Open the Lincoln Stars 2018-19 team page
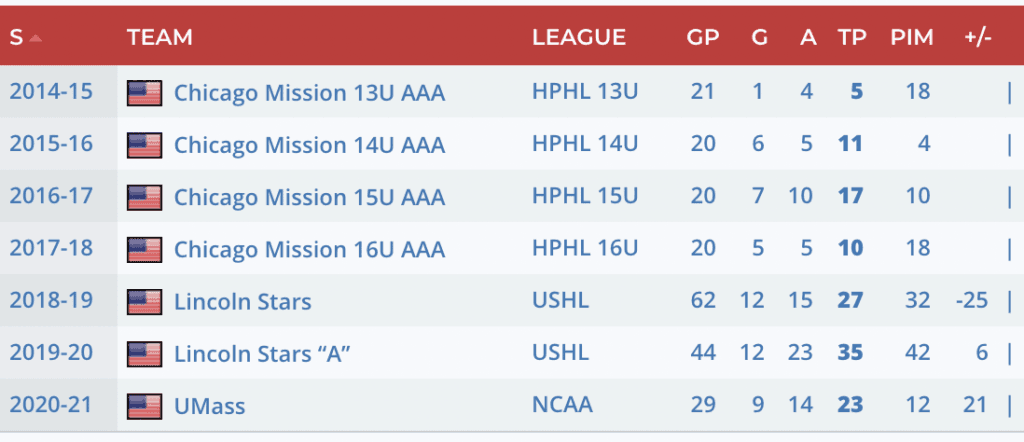Image resolution: width=1024 pixels, height=442 pixels. (242, 301)
